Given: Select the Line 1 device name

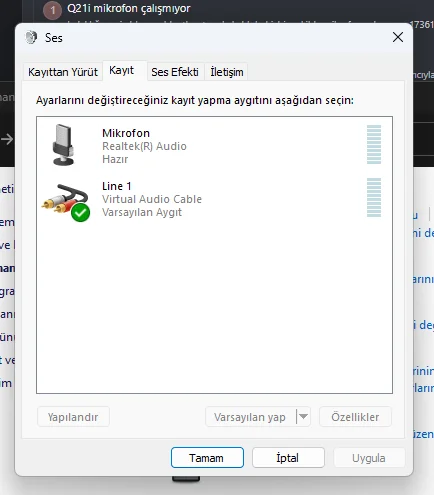Looking at the screenshot, I should (117, 186).
